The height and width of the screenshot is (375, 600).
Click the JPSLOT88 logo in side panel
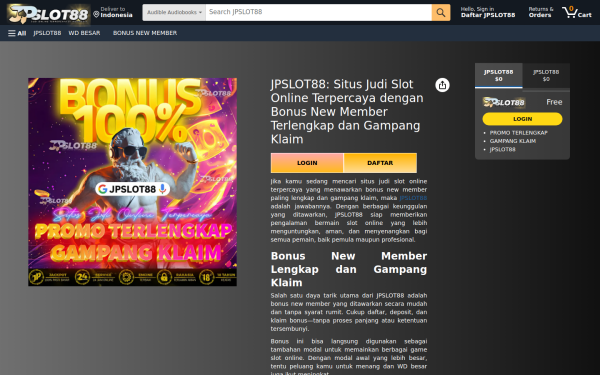coord(504,102)
